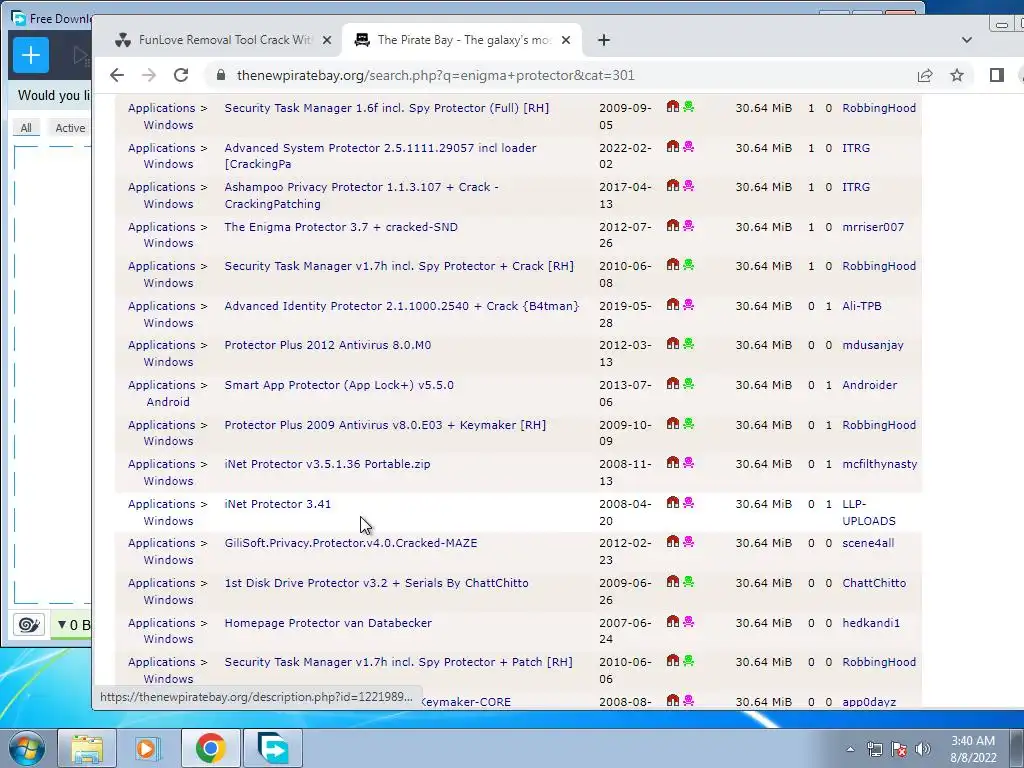Open a new Chrome tab
Viewport: 1024px width, 768px height.
tap(603, 40)
